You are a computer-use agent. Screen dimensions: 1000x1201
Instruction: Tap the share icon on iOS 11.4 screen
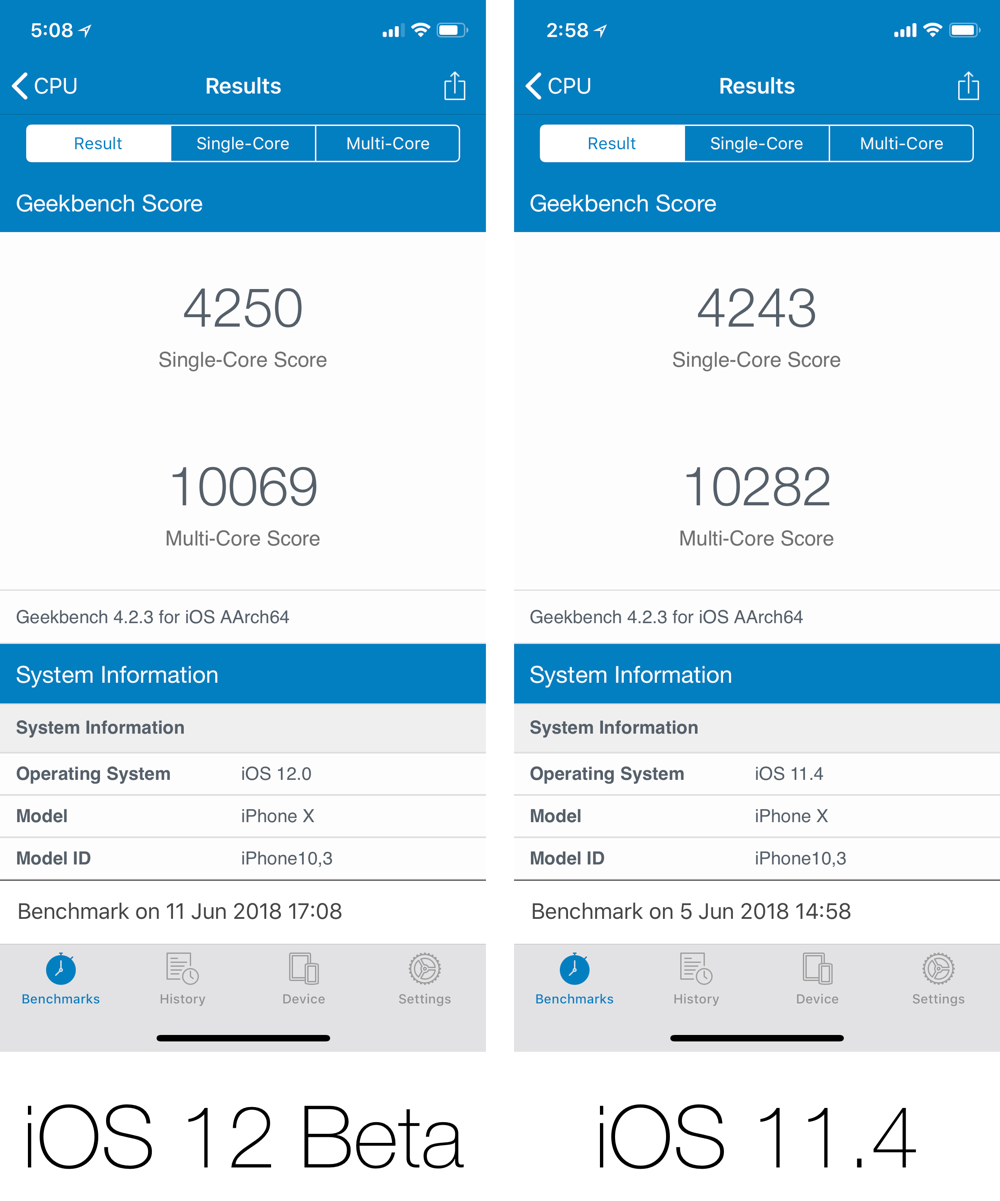(x=968, y=86)
